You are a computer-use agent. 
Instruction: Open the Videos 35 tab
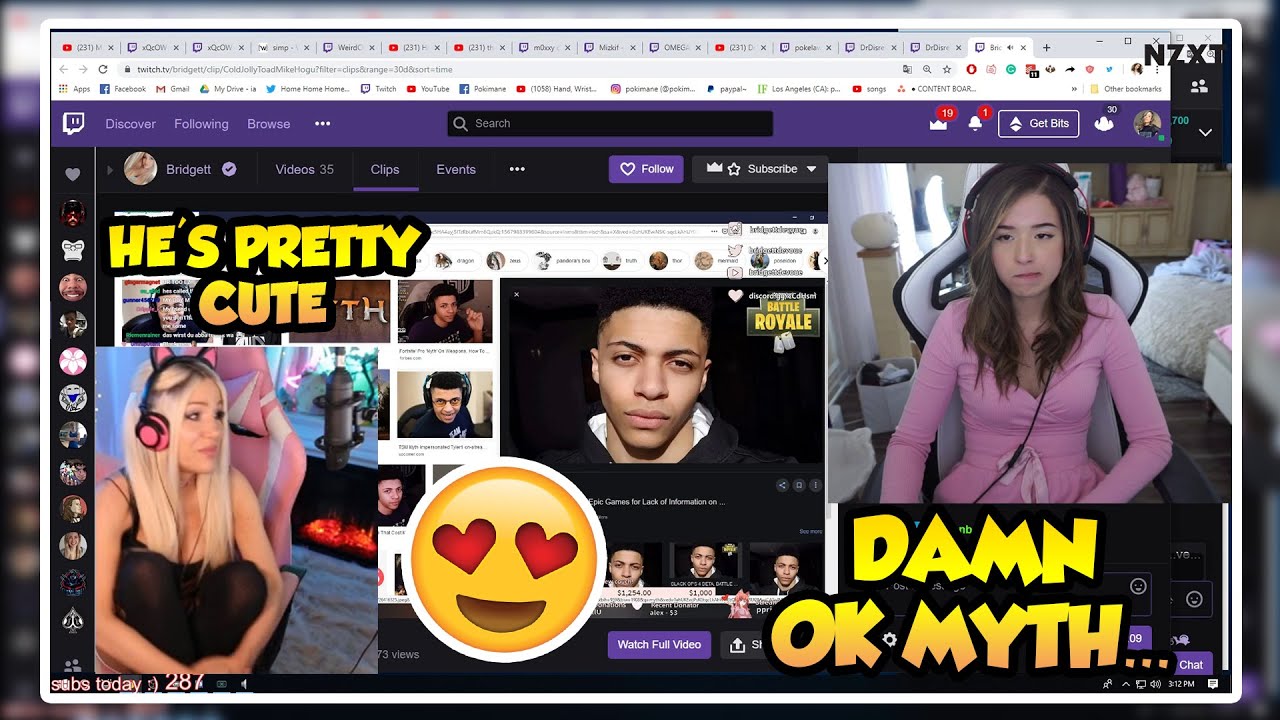tap(305, 169)
